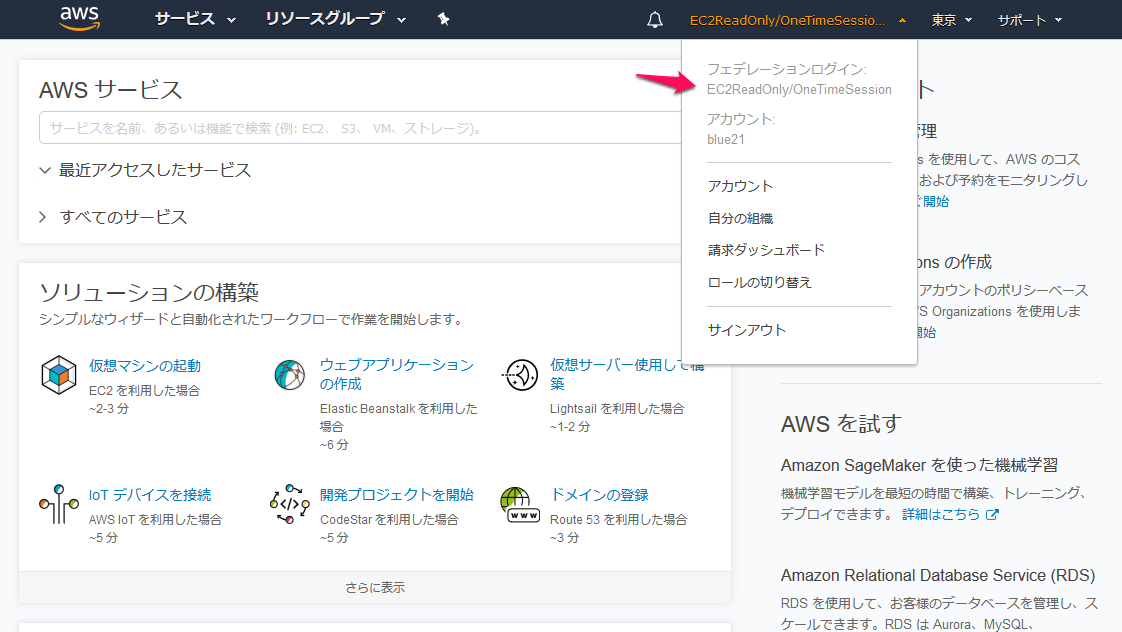Viewport: 1122px width, 632px height.
Task: Click the EC2 virtual machine cube icon
Action: [x=59, y=375]
